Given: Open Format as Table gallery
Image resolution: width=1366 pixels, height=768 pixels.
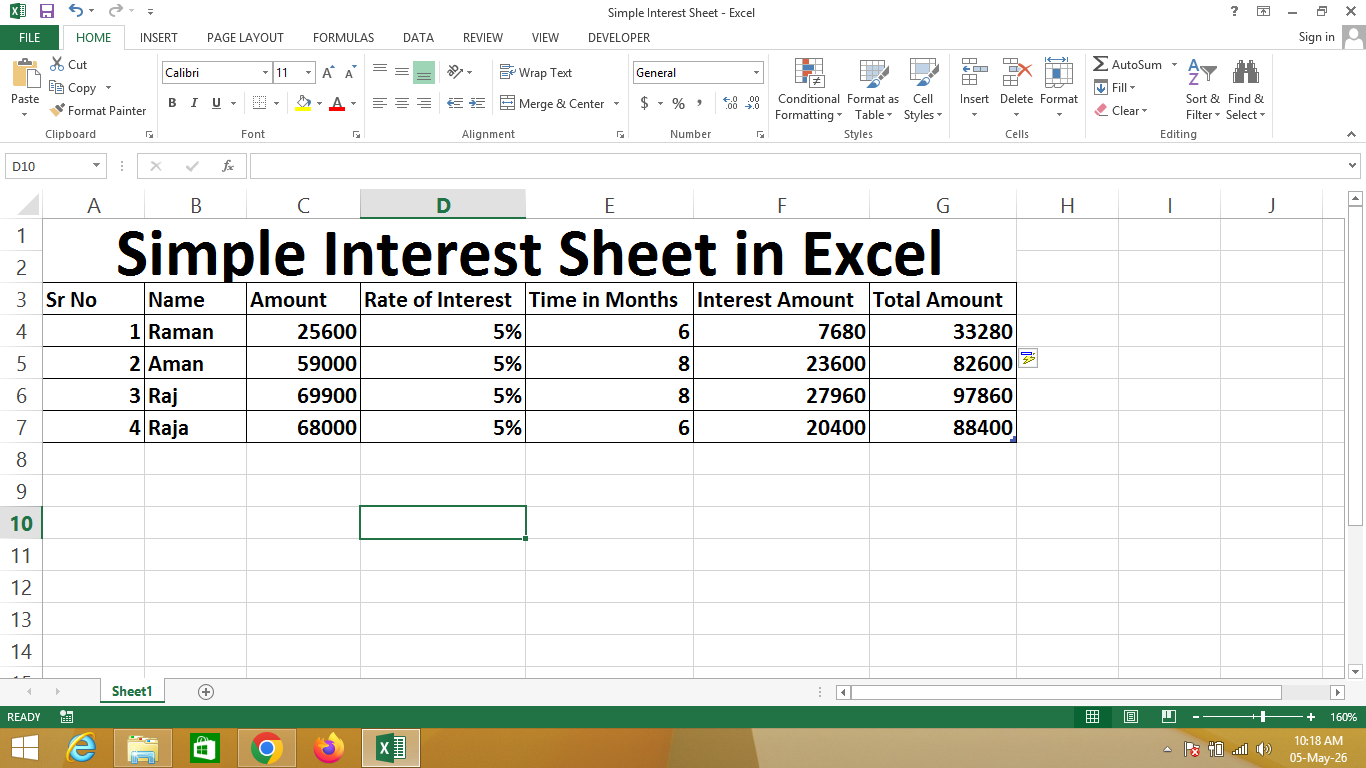Looking at the screenshot, I should pos(873,89).
